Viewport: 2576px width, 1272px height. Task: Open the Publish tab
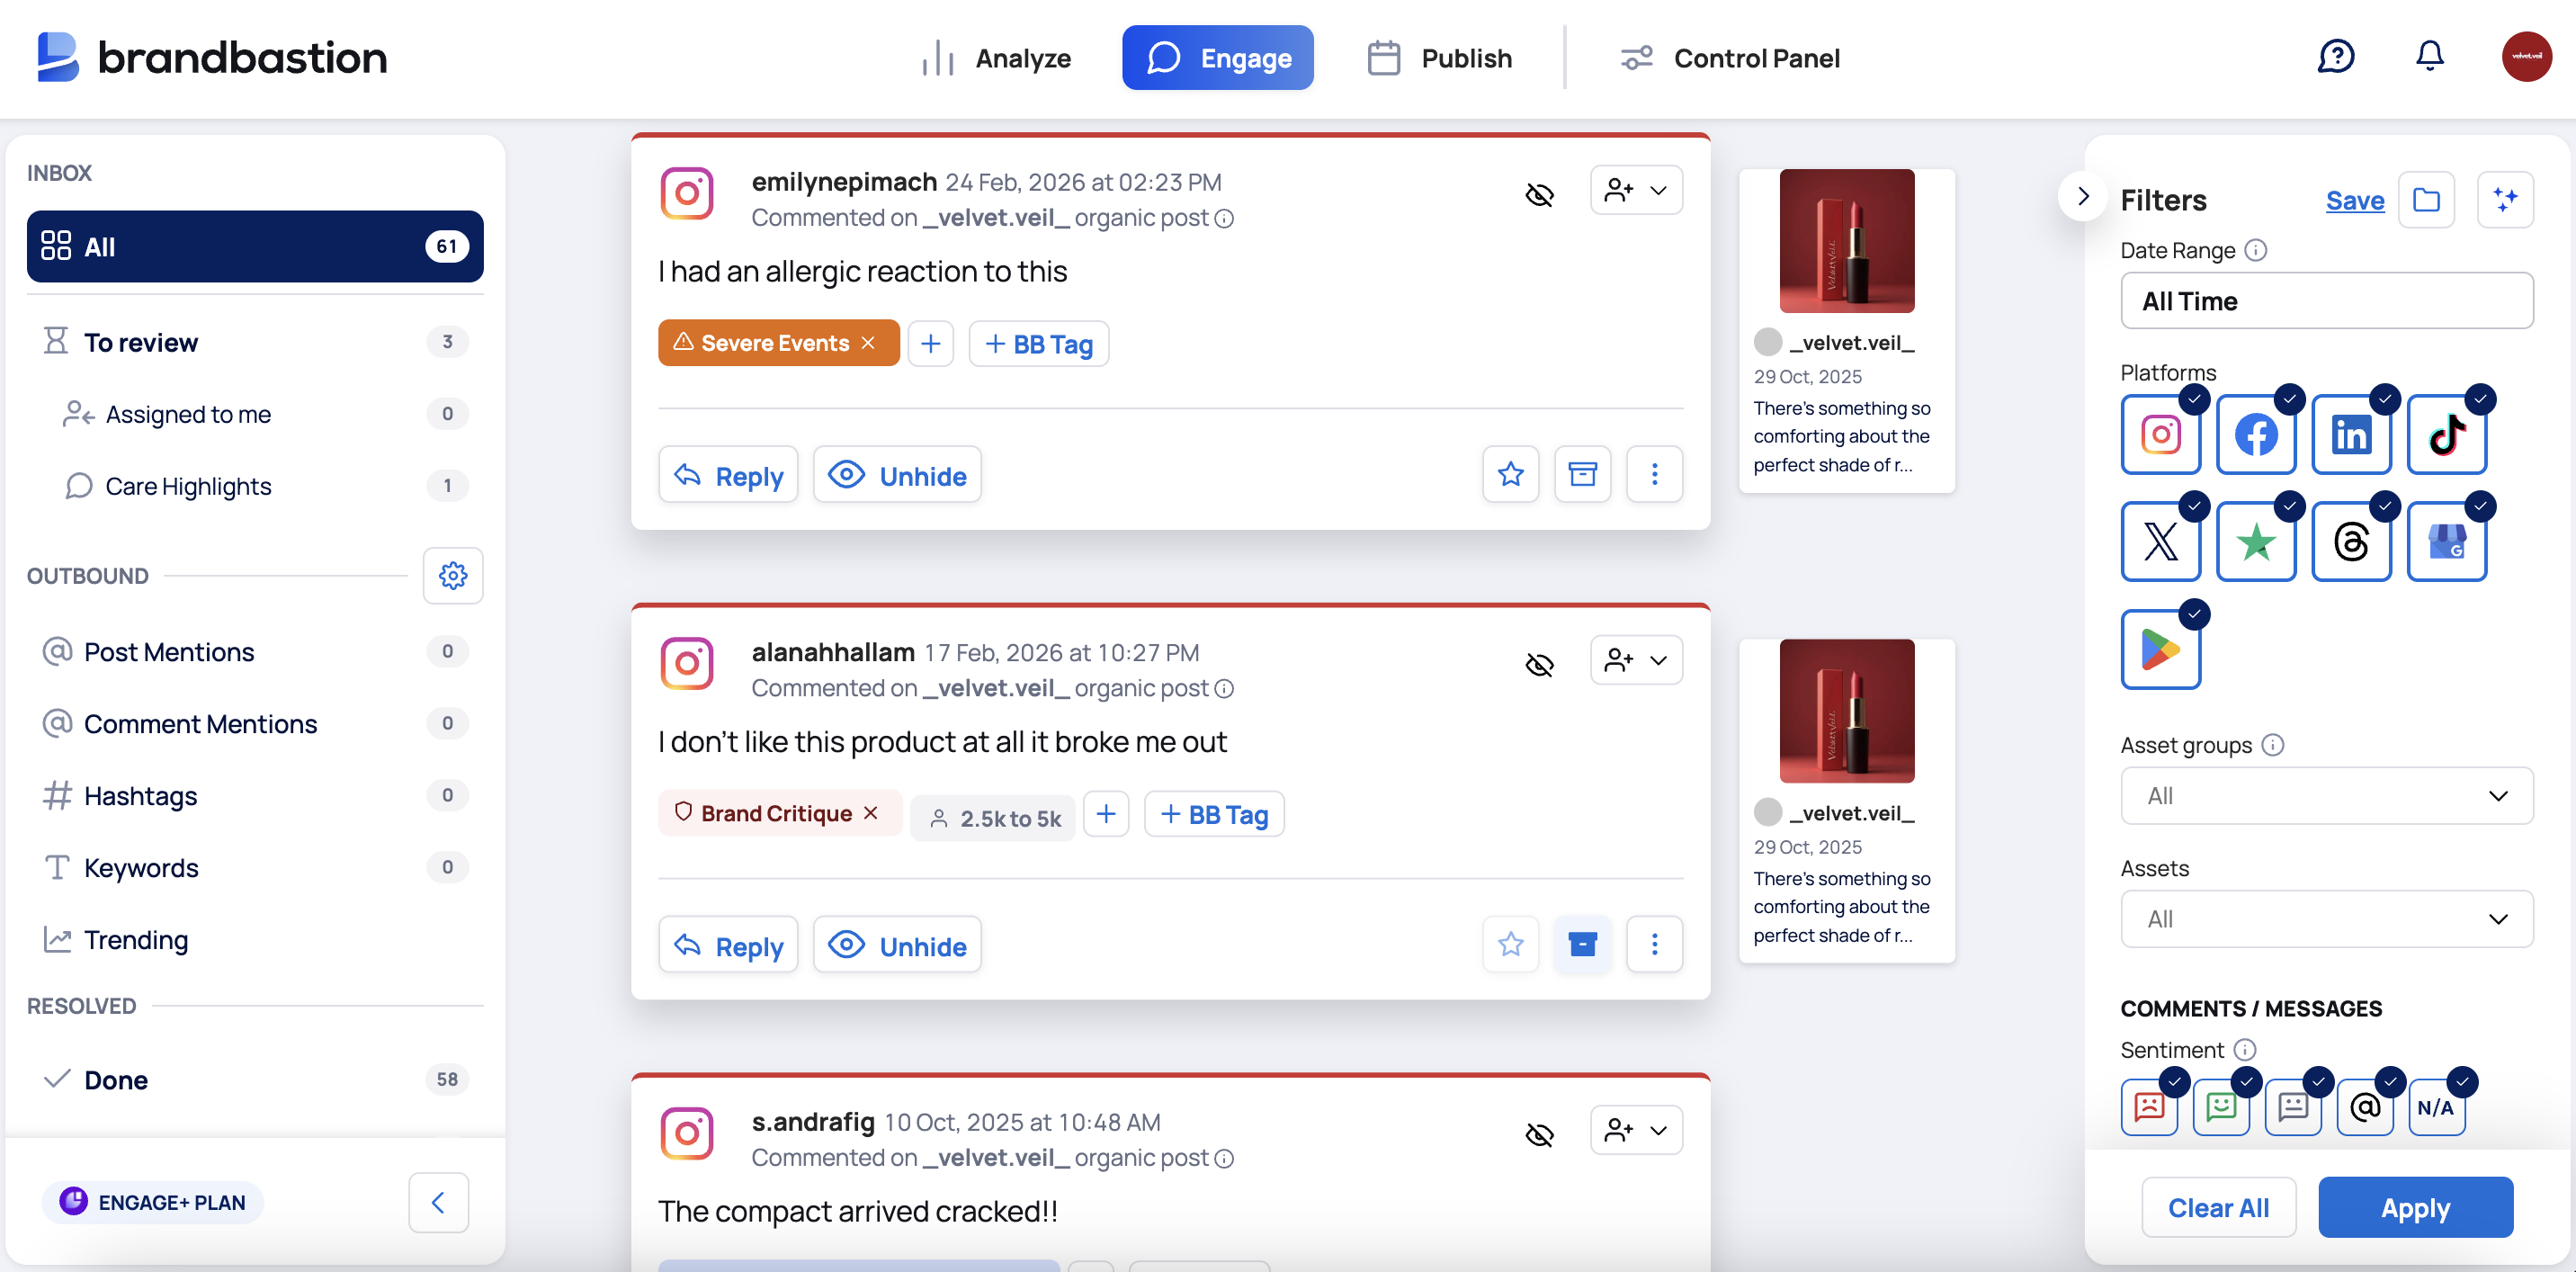coord(1439,58)
